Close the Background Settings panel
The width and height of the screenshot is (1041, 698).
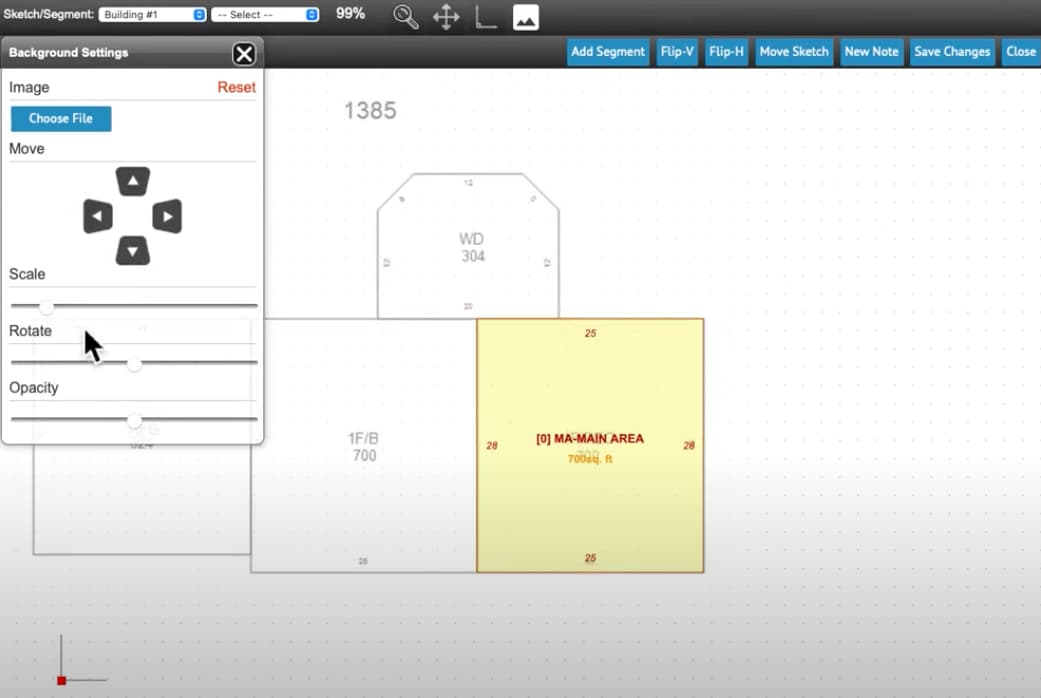click(x=243, y=53)
